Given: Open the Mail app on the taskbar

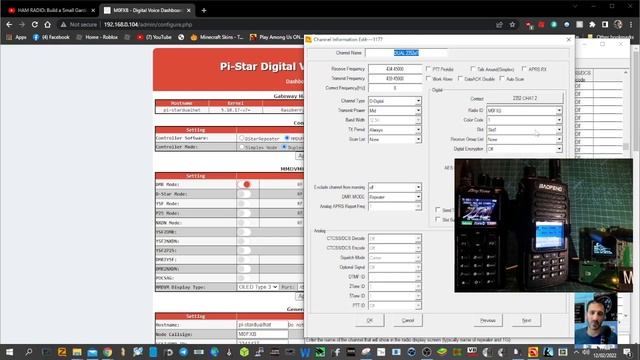Looking at the screenshot, I should tap(92, 352).
